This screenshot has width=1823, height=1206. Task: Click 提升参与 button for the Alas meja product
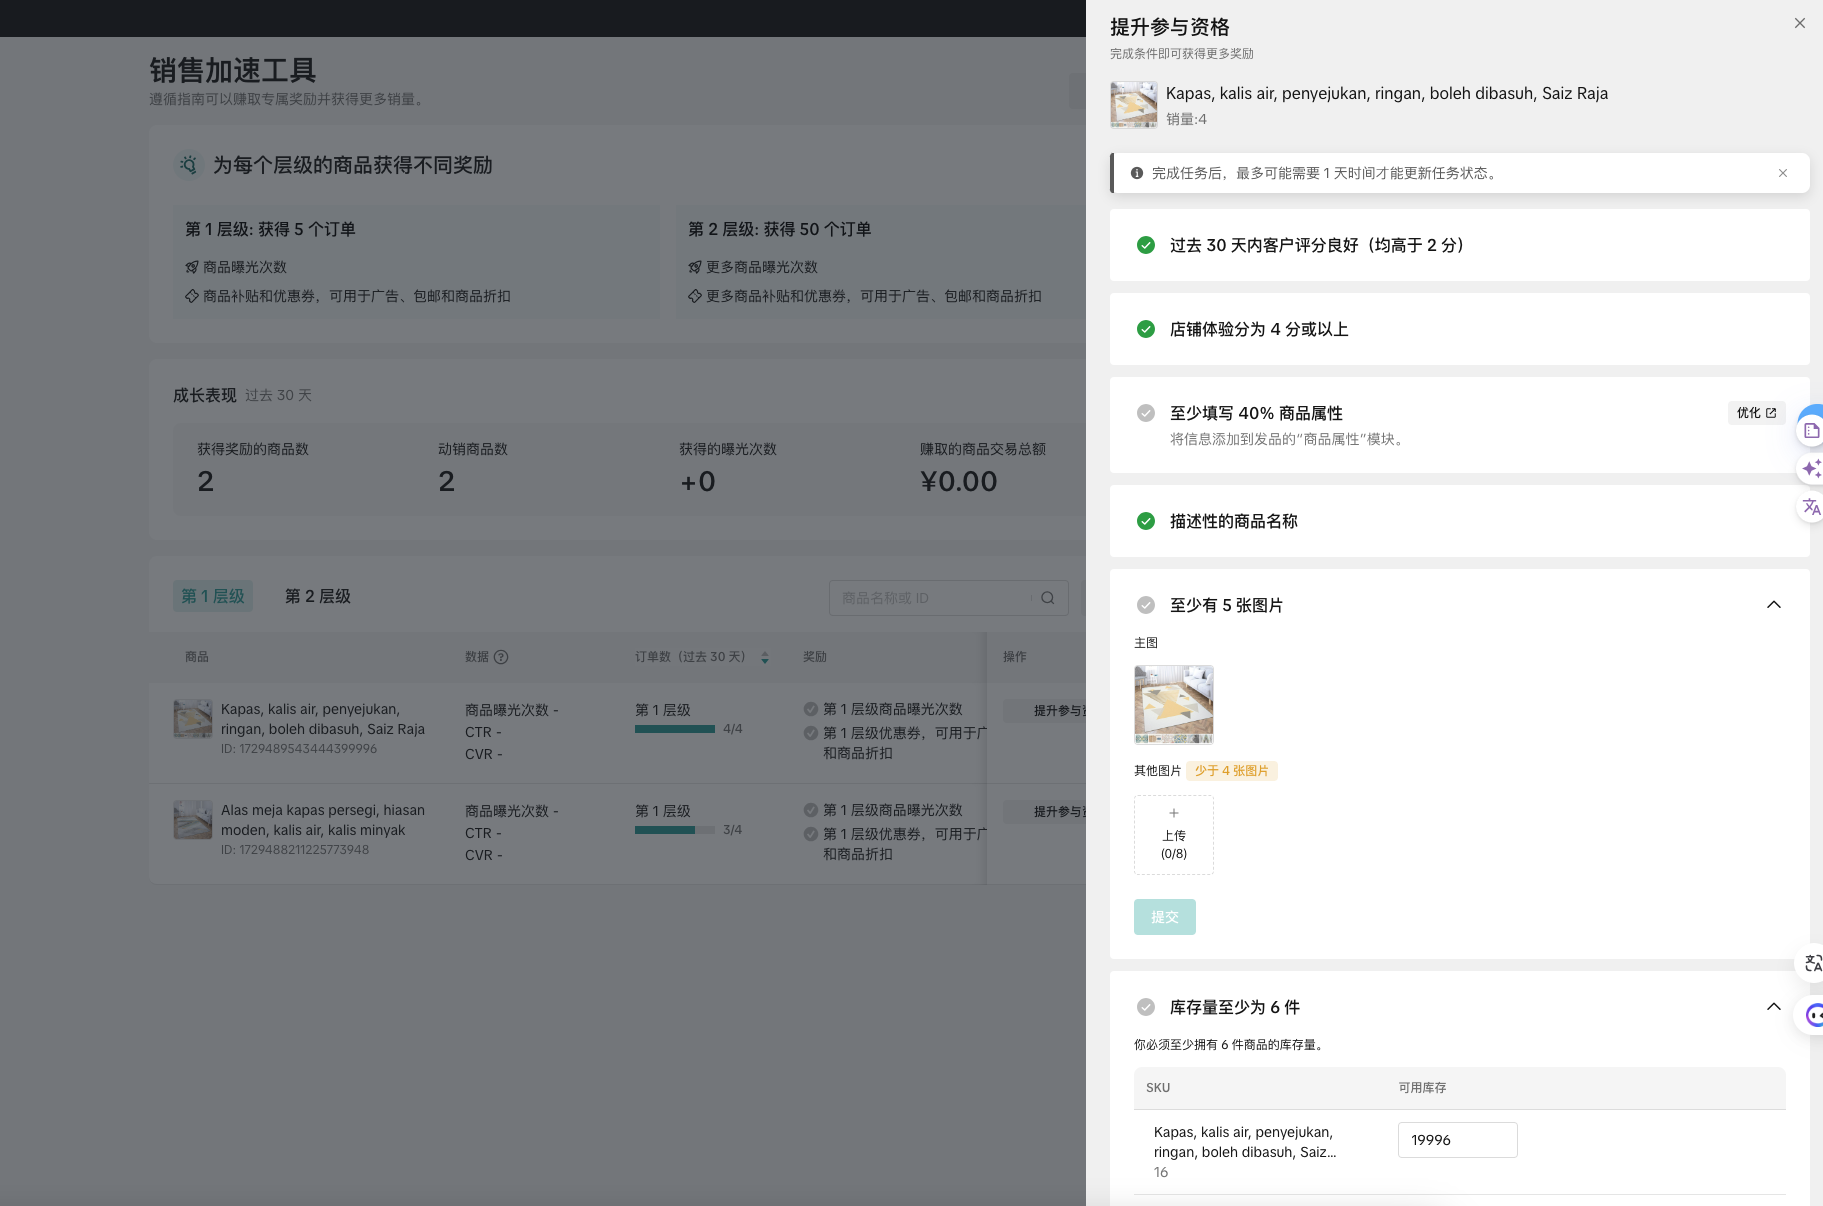(1046, 812)
